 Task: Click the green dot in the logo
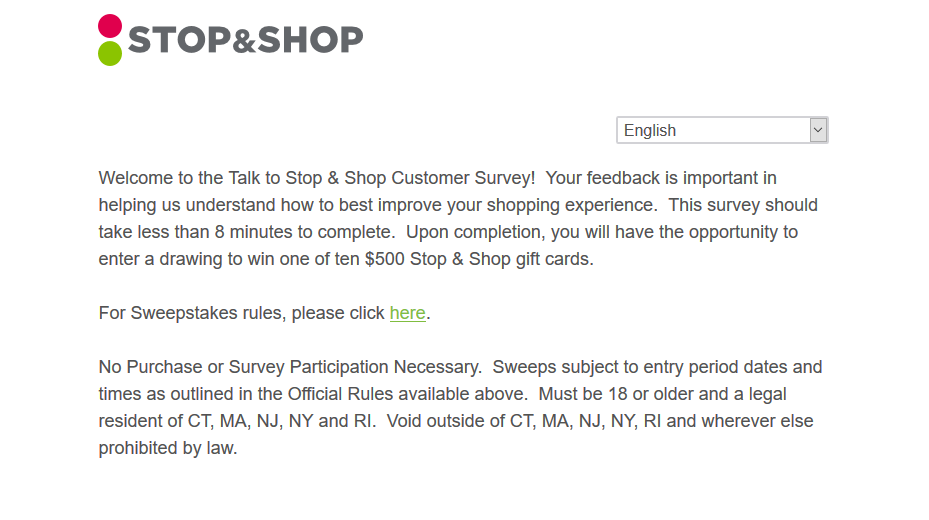pos(110,53)
